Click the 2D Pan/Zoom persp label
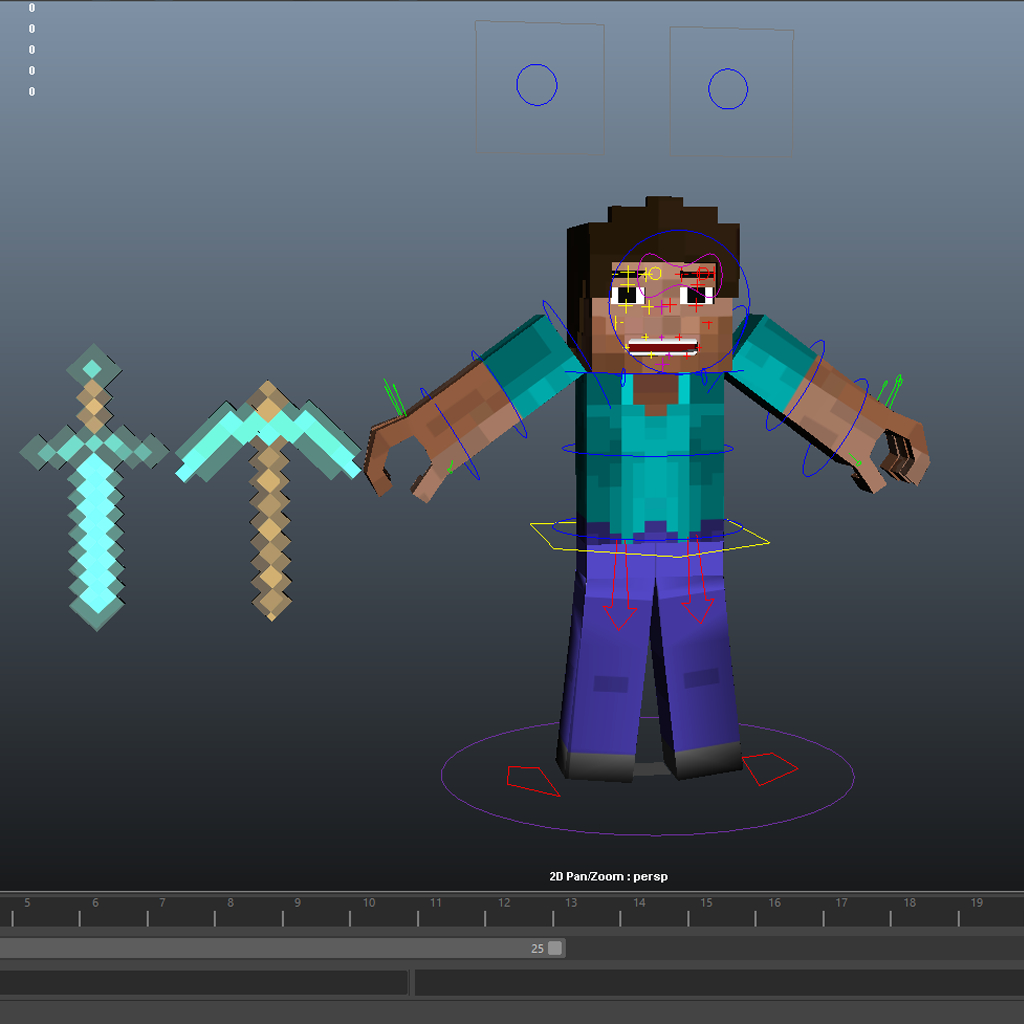1024x1024 pixels. (x=610, y=876)
